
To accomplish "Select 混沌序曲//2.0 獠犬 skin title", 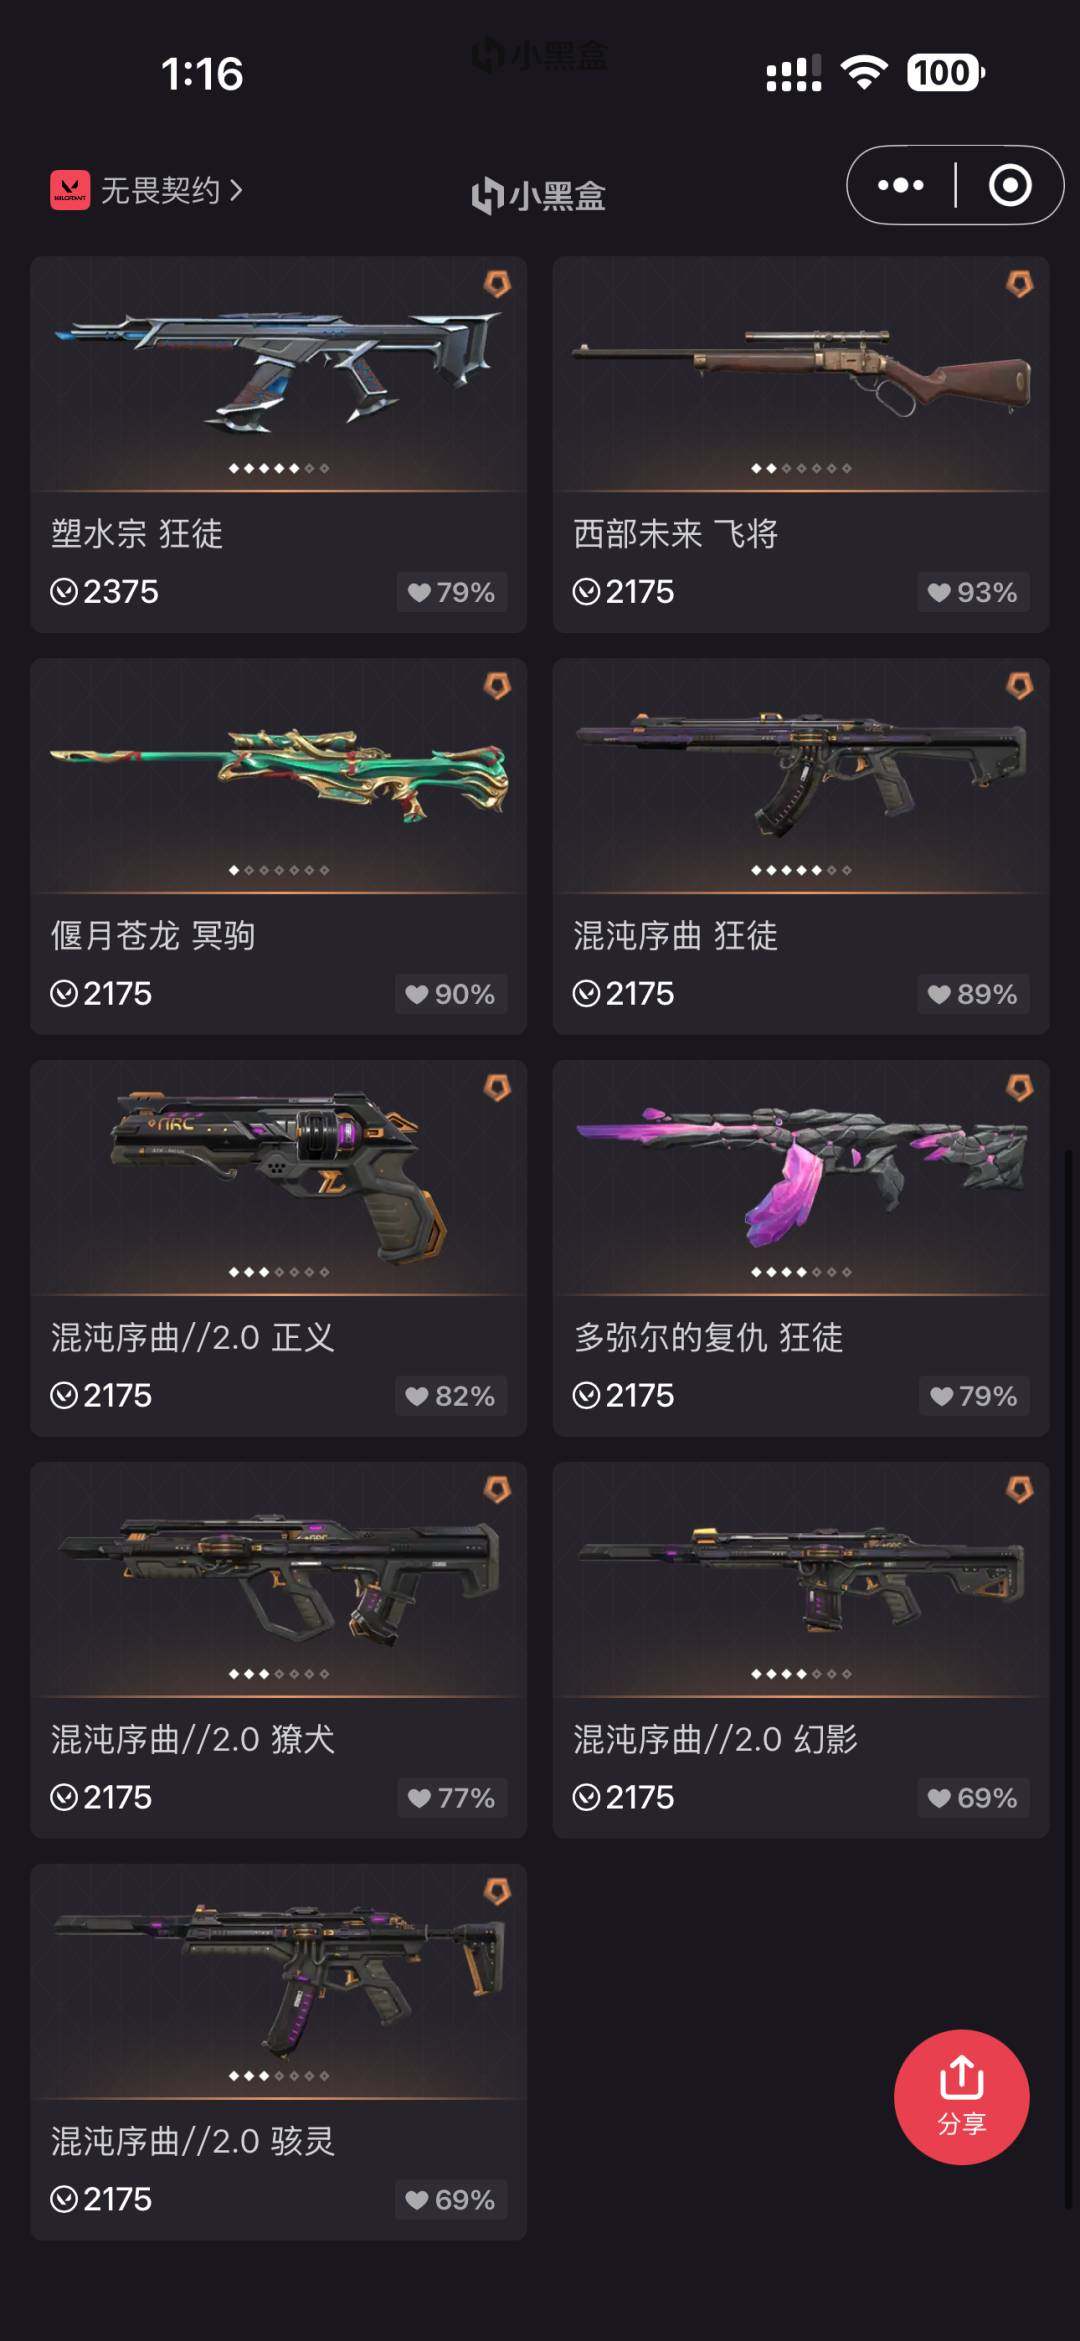I will coord(193,1739).
